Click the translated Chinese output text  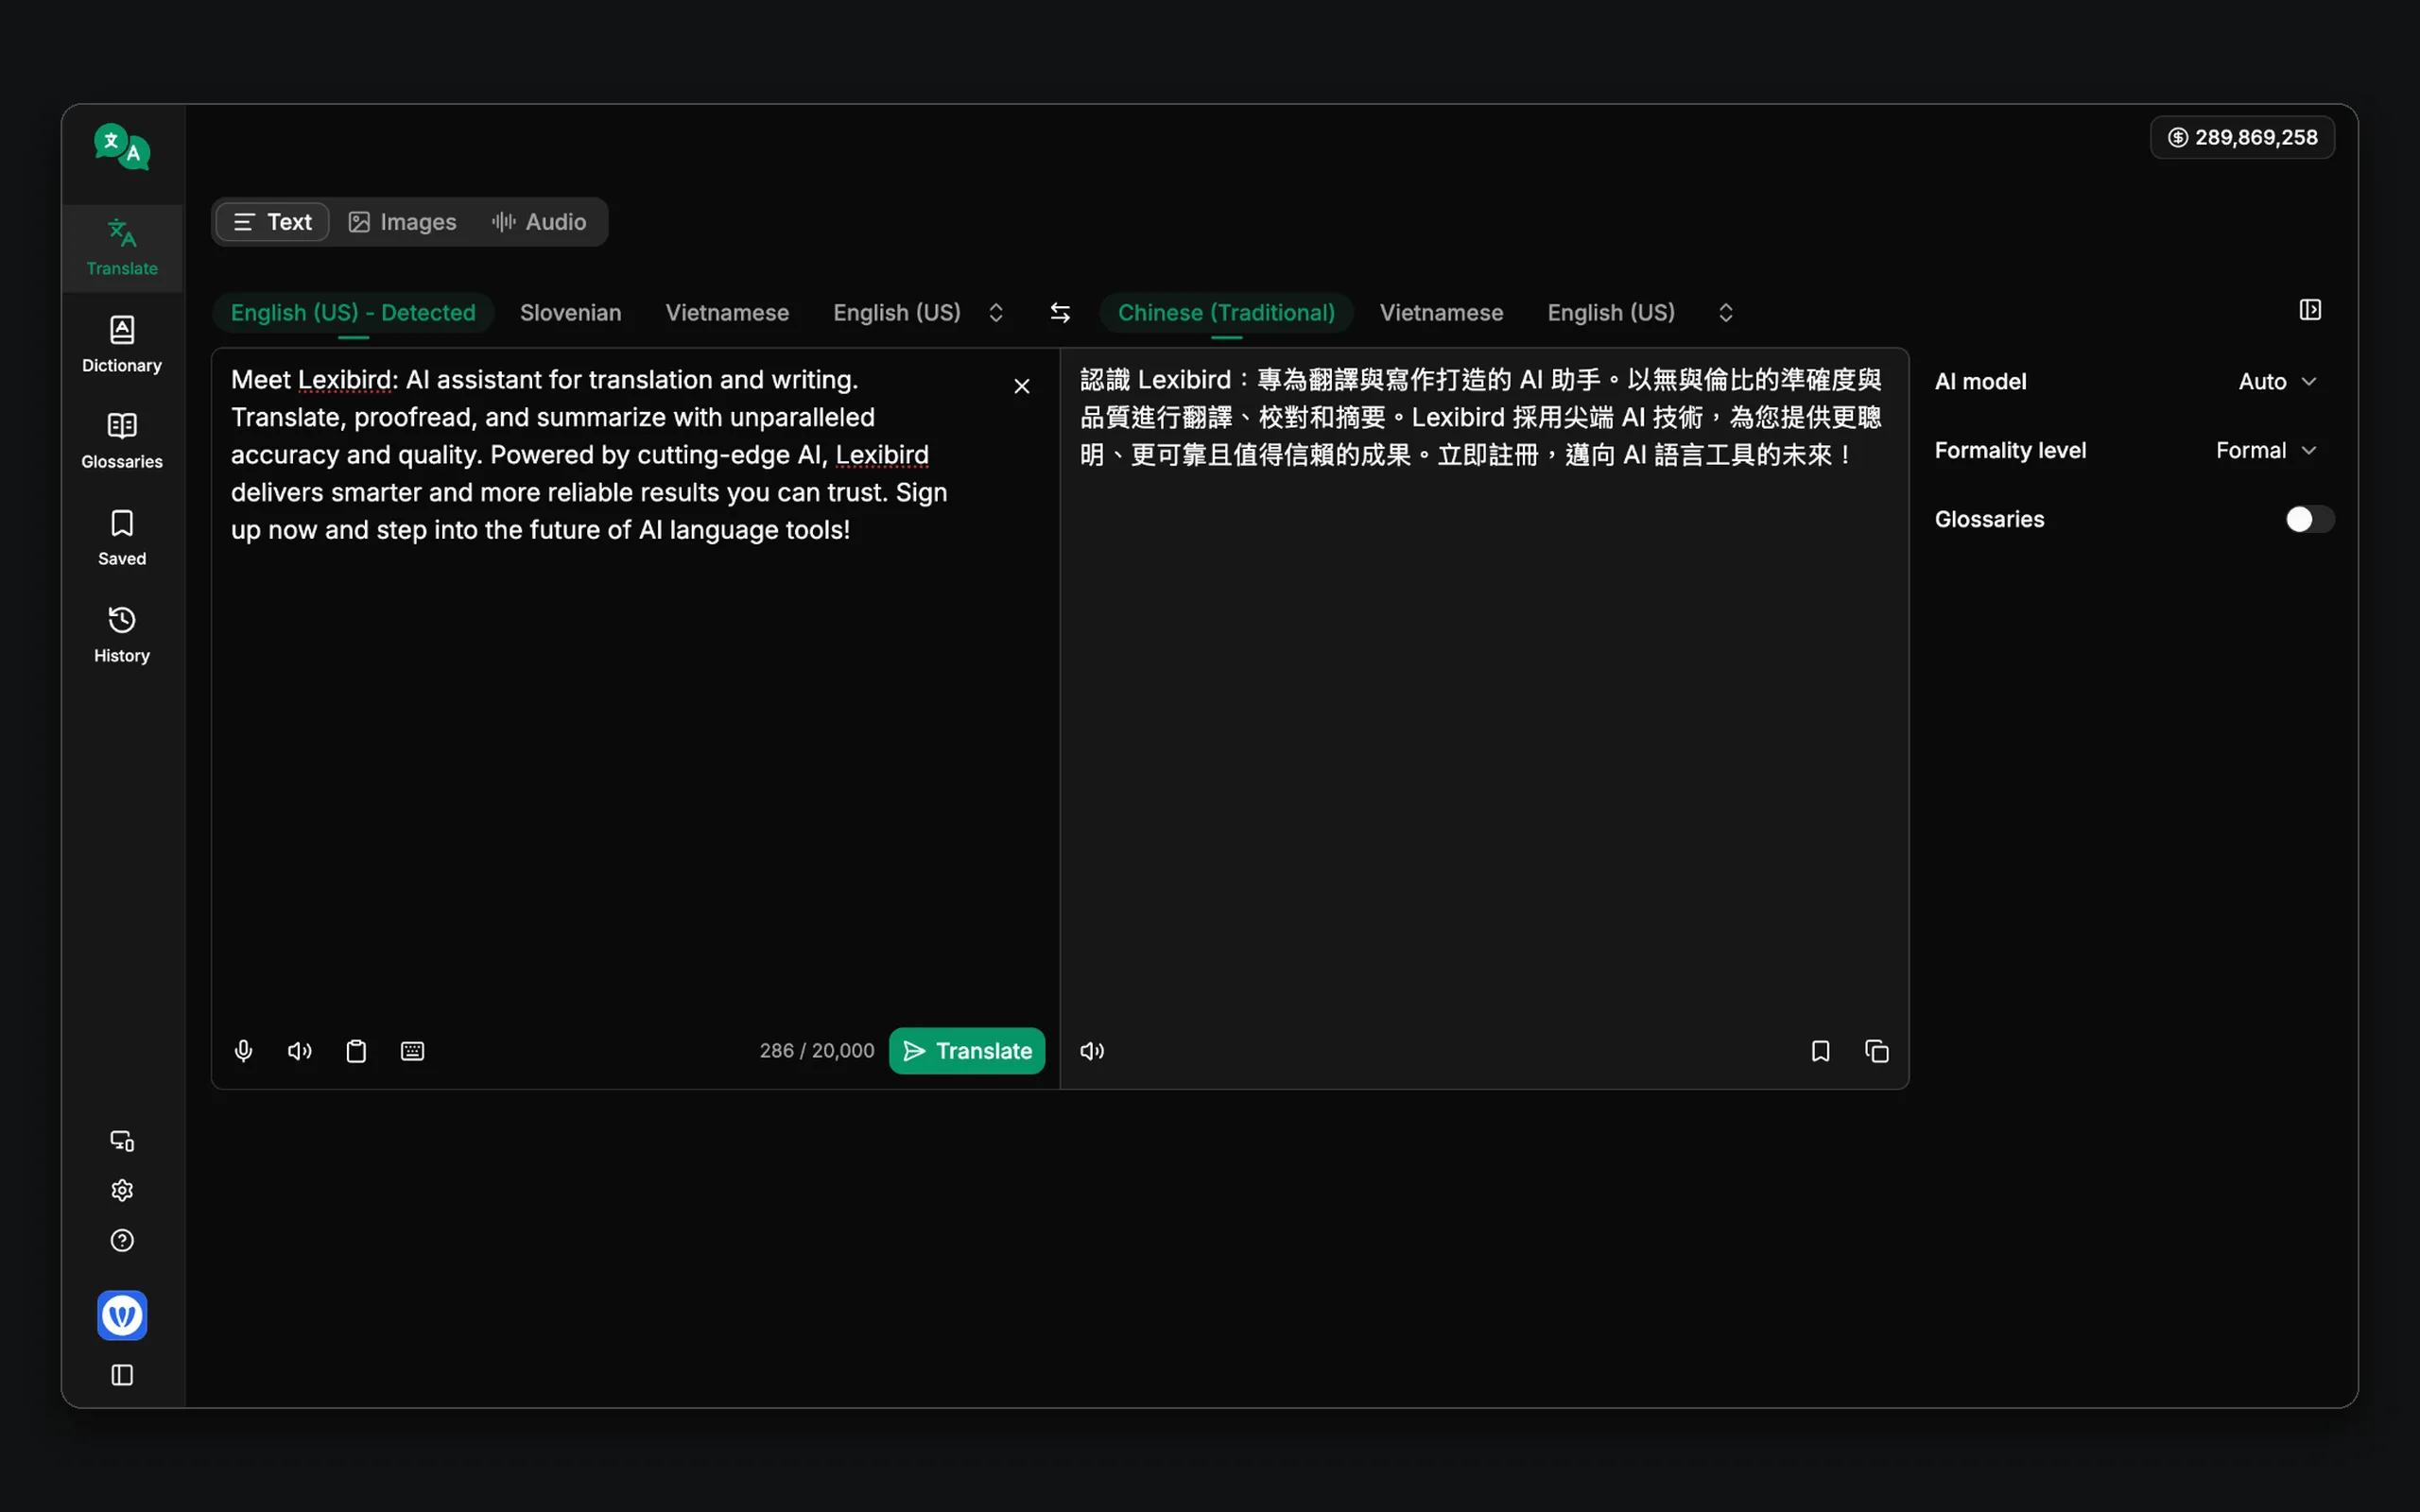coord(1481,417)
